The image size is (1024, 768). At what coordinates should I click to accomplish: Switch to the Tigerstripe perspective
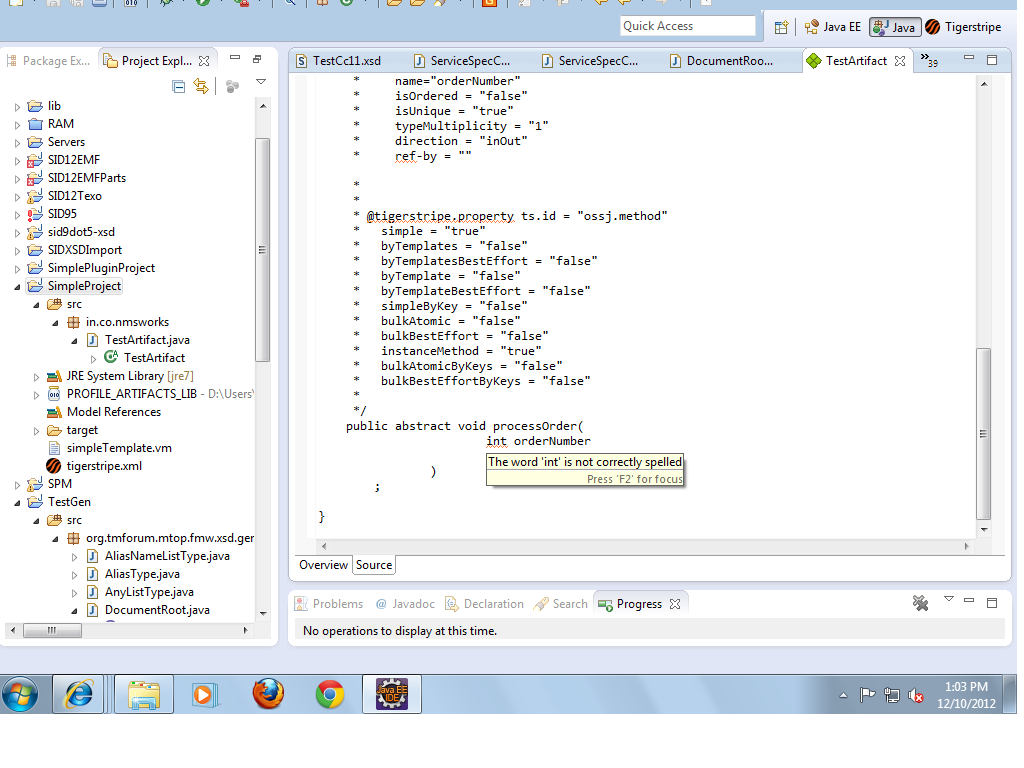point(963,27)
